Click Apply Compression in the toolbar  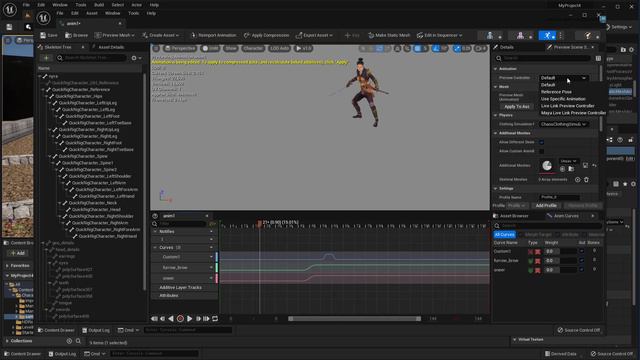(x=267, y=36)
